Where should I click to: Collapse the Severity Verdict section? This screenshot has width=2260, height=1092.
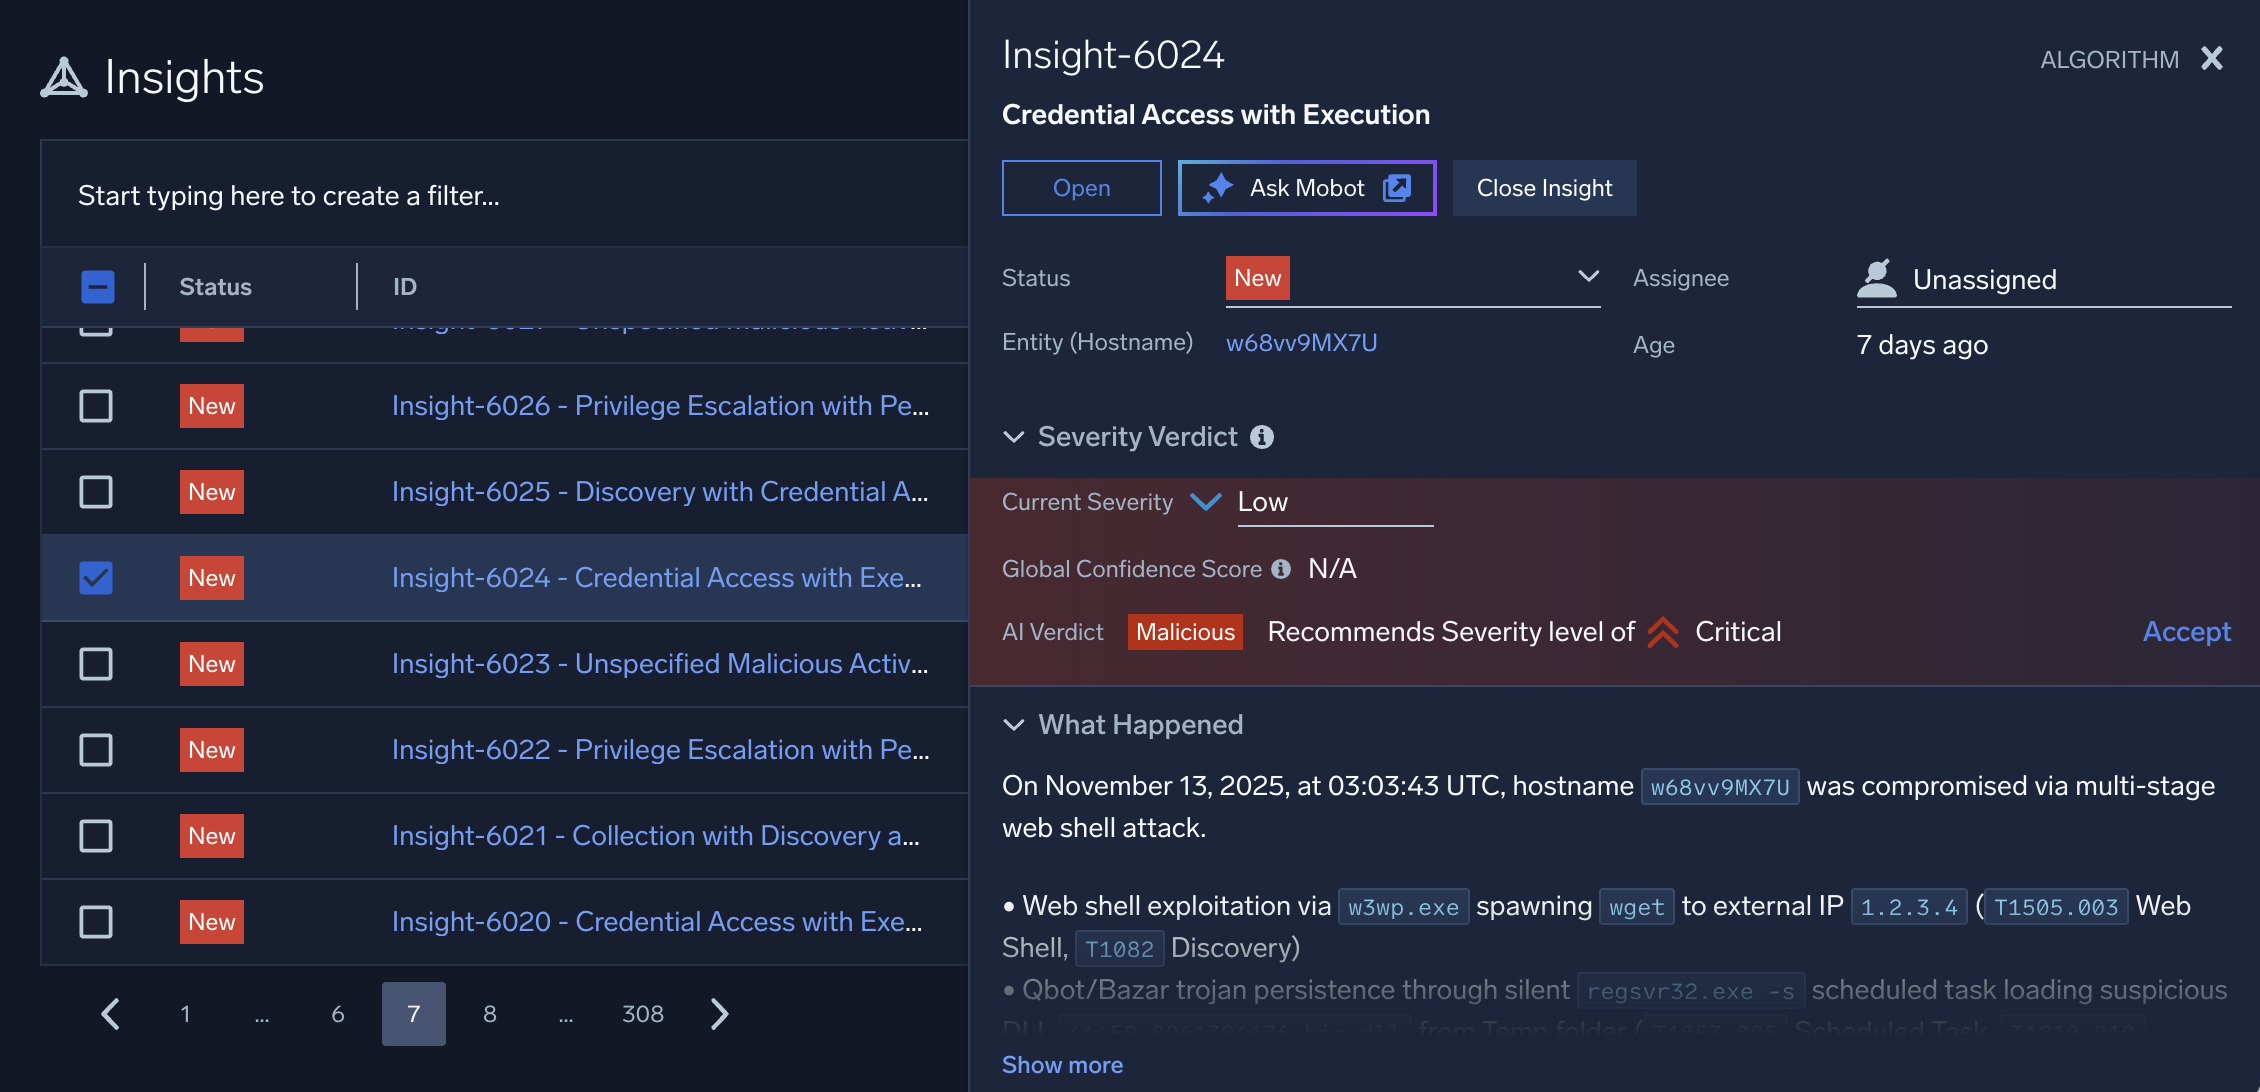pos(1014,437)
